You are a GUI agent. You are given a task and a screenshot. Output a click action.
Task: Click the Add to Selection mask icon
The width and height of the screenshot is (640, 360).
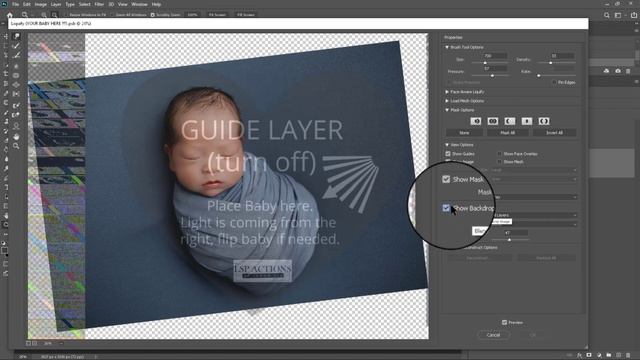(493, 121)
